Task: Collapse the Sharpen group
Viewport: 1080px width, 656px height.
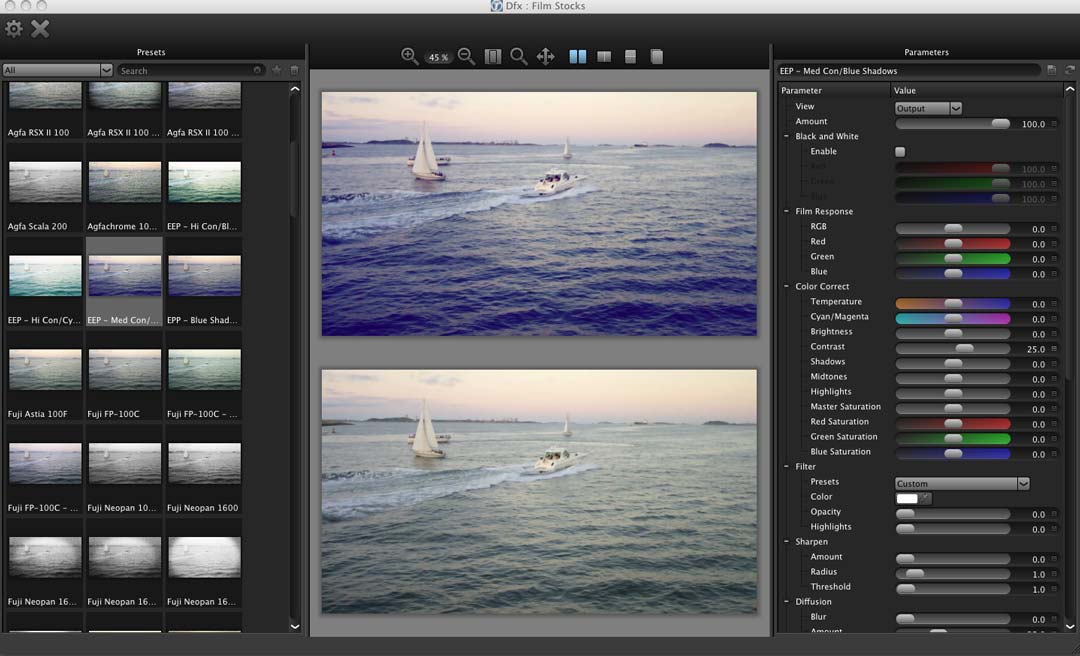Action: coord(786,542)
